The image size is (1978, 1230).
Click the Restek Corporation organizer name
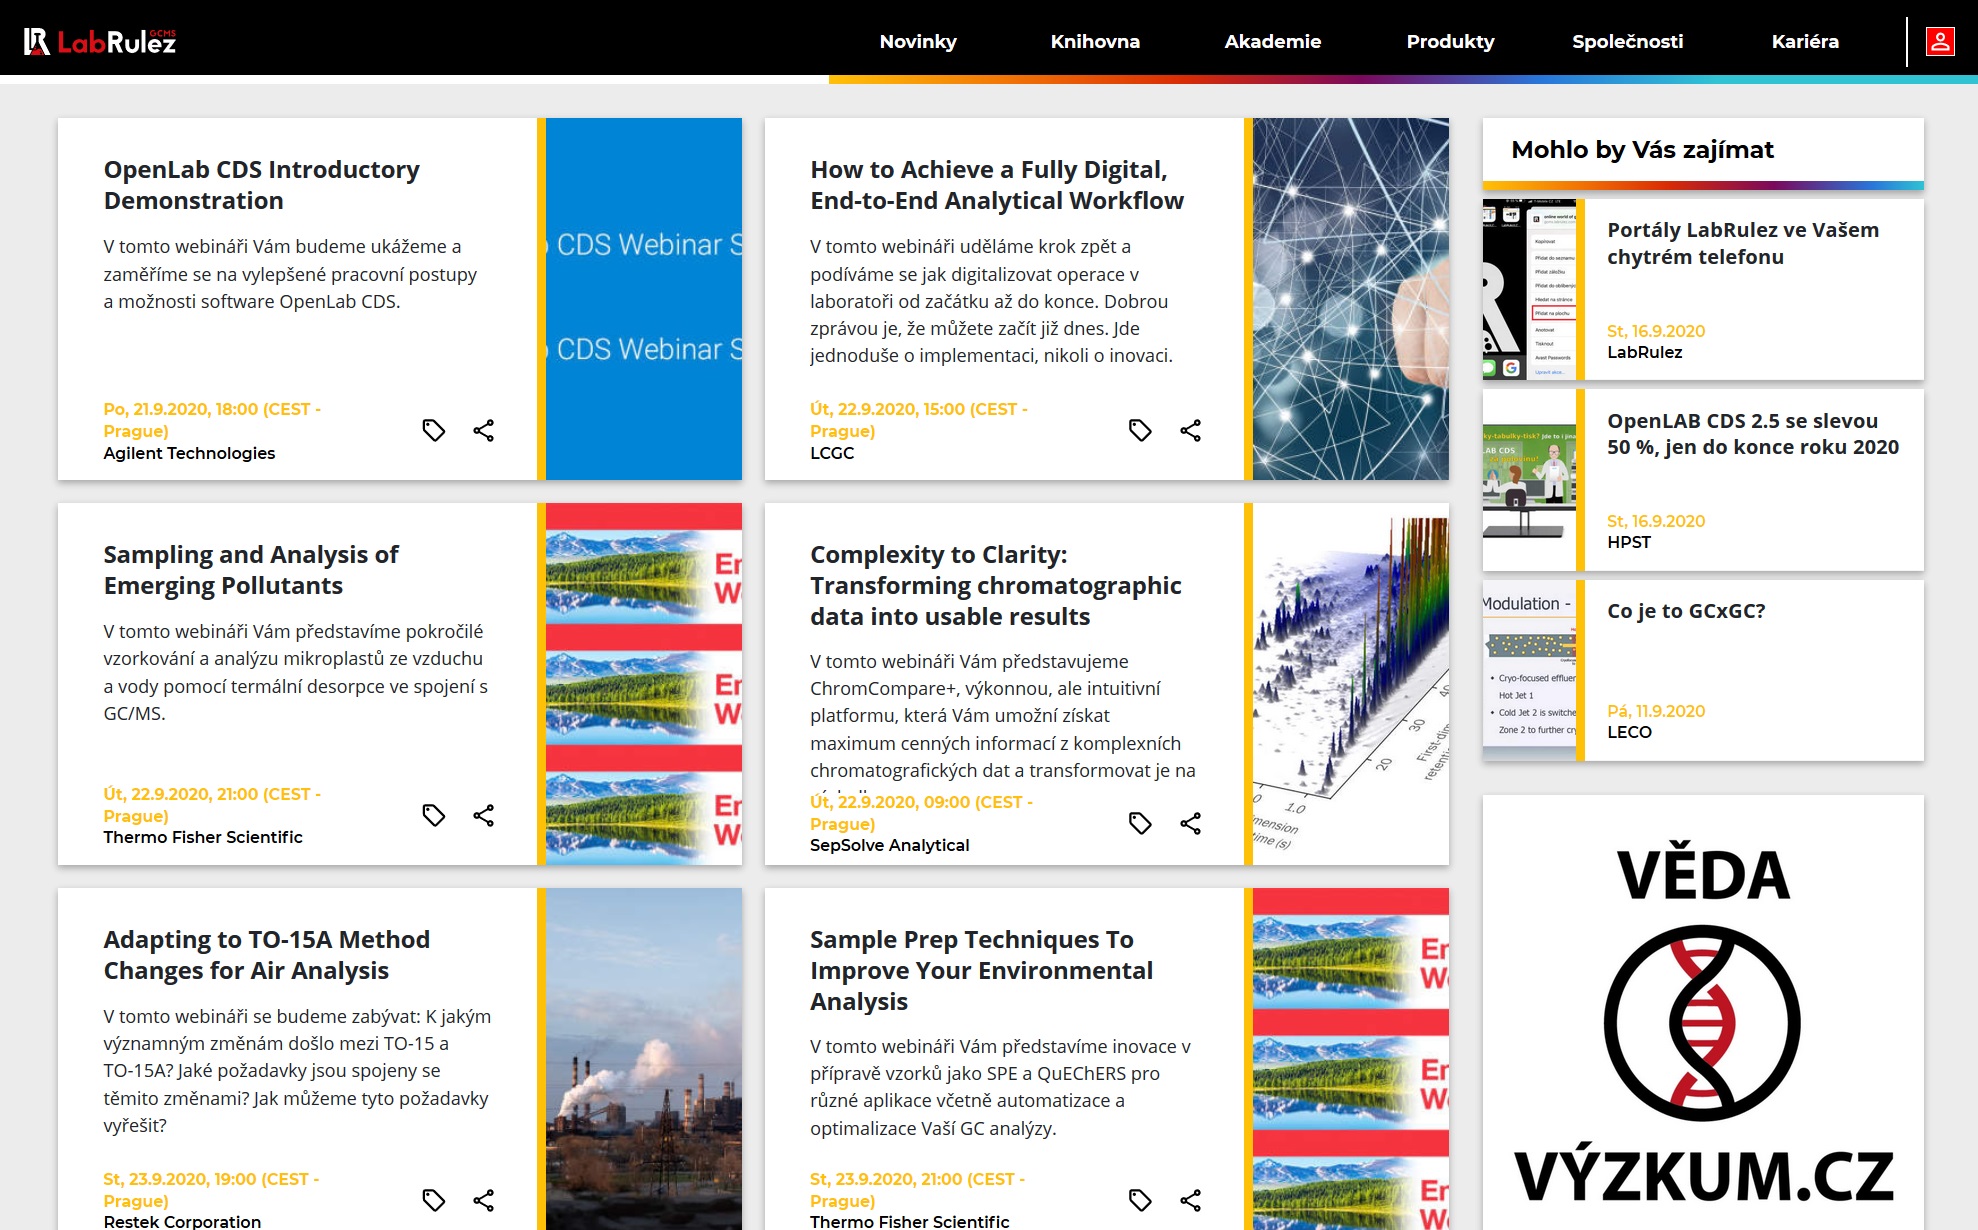tap(182, 1221)
